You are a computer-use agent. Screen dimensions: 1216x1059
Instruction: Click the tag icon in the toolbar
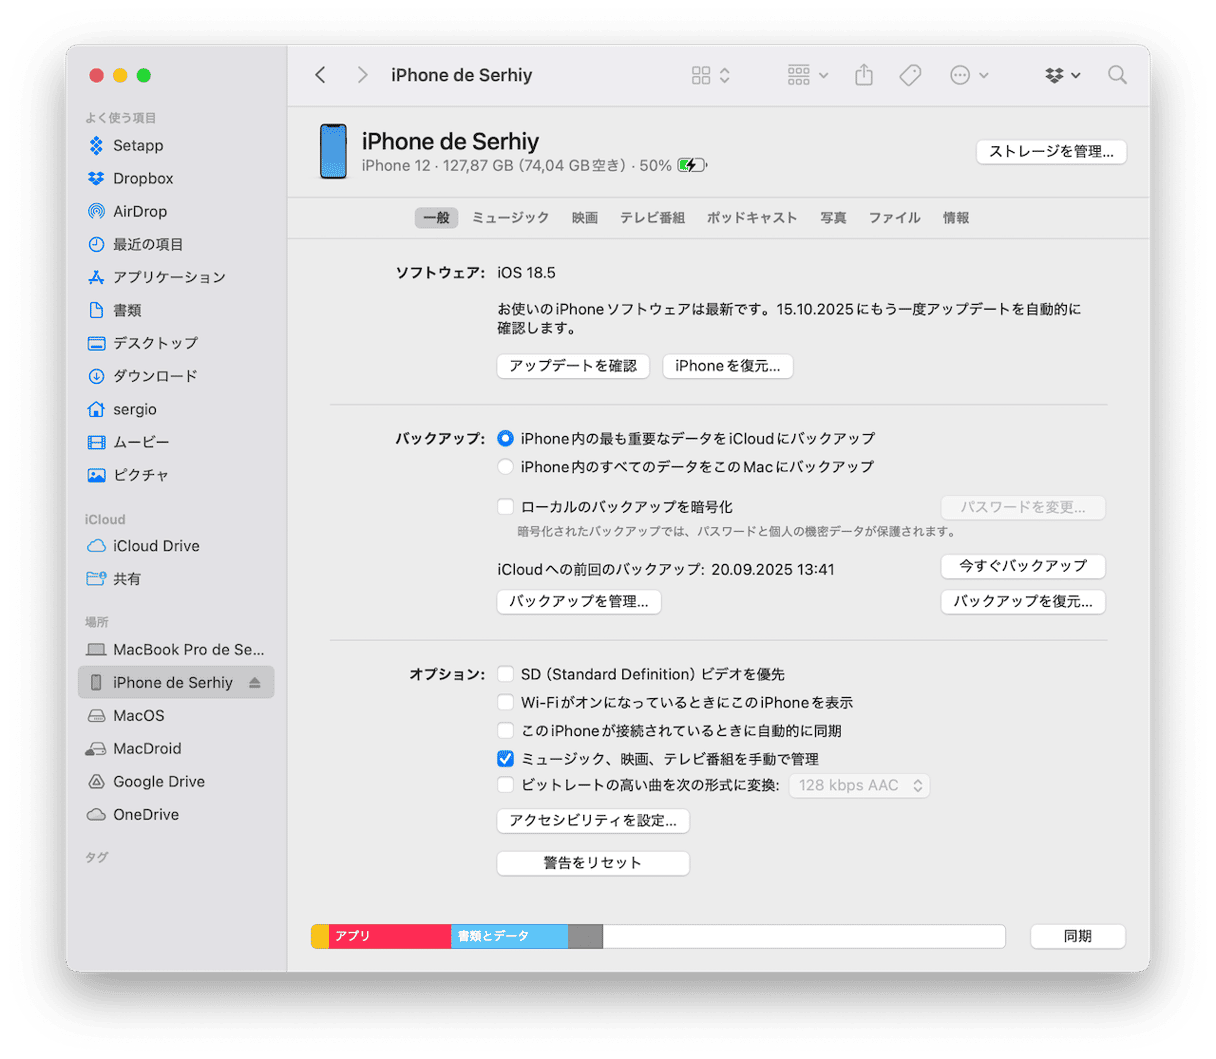click(910, 75)
